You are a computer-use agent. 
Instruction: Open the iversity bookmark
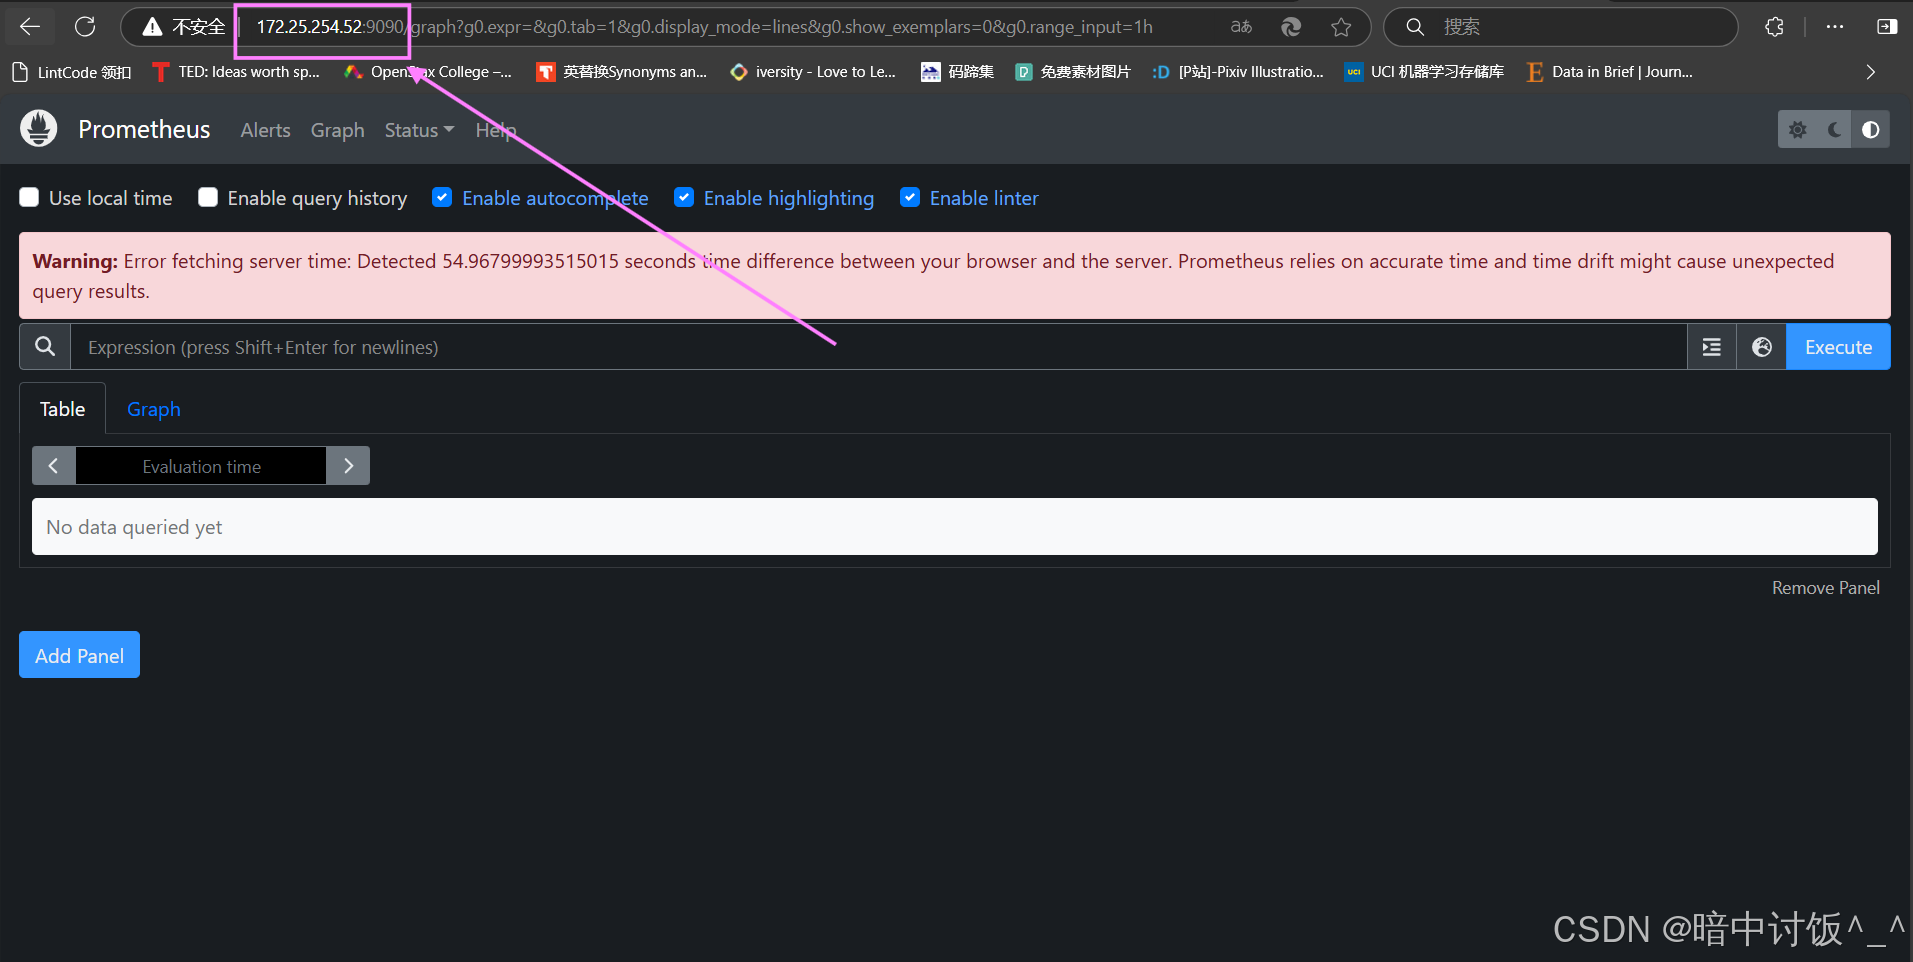[813, 72]
